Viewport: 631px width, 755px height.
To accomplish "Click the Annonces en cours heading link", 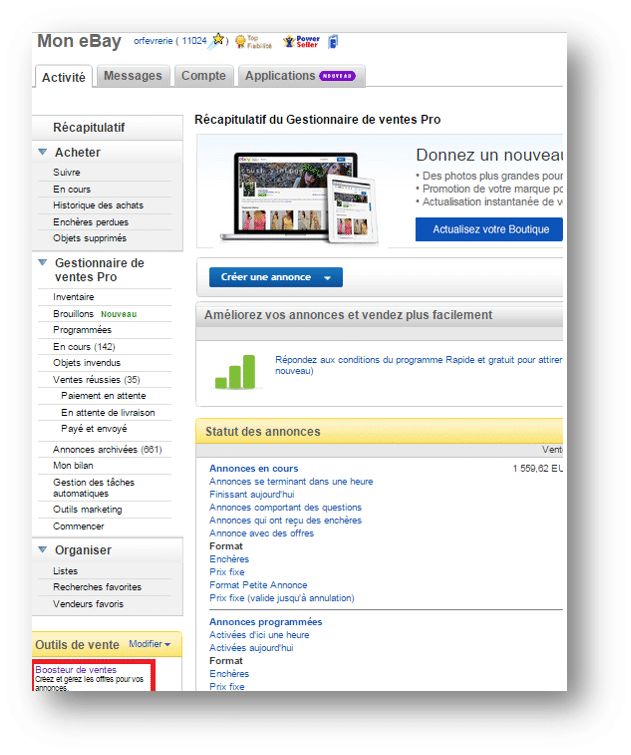I will [x=254, y=469].
